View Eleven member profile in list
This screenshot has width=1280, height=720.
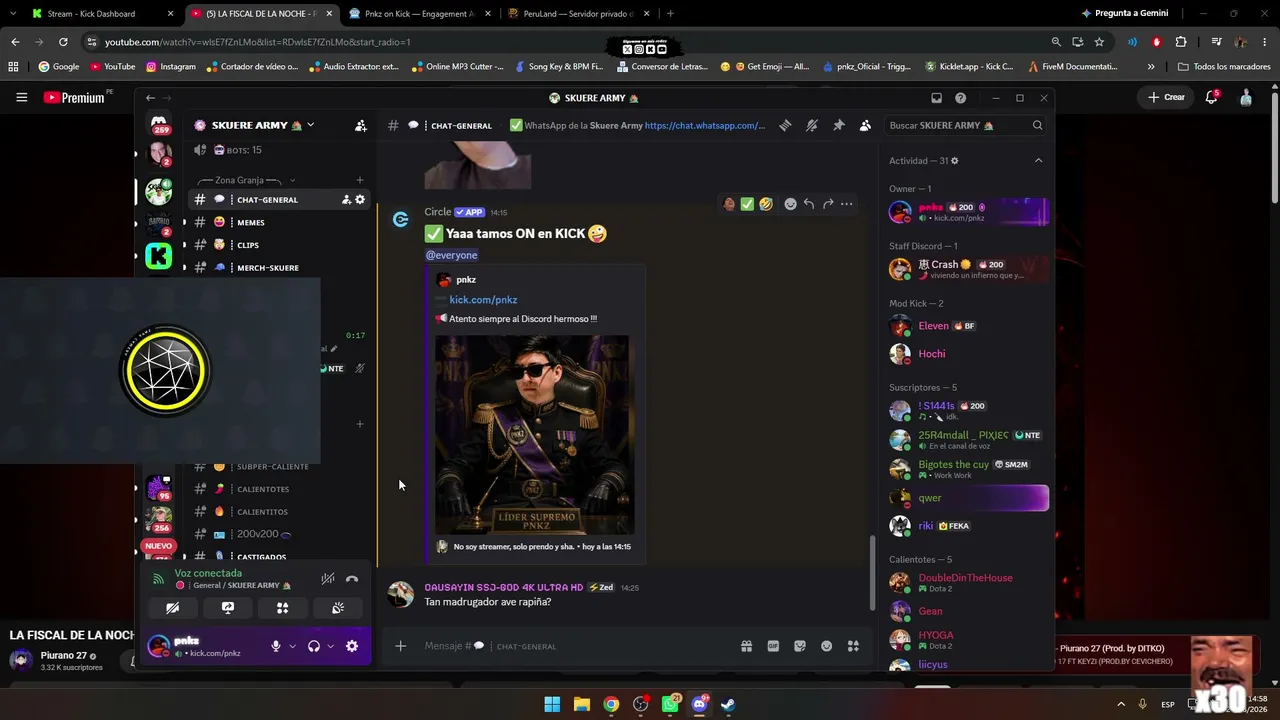point(968,326)
